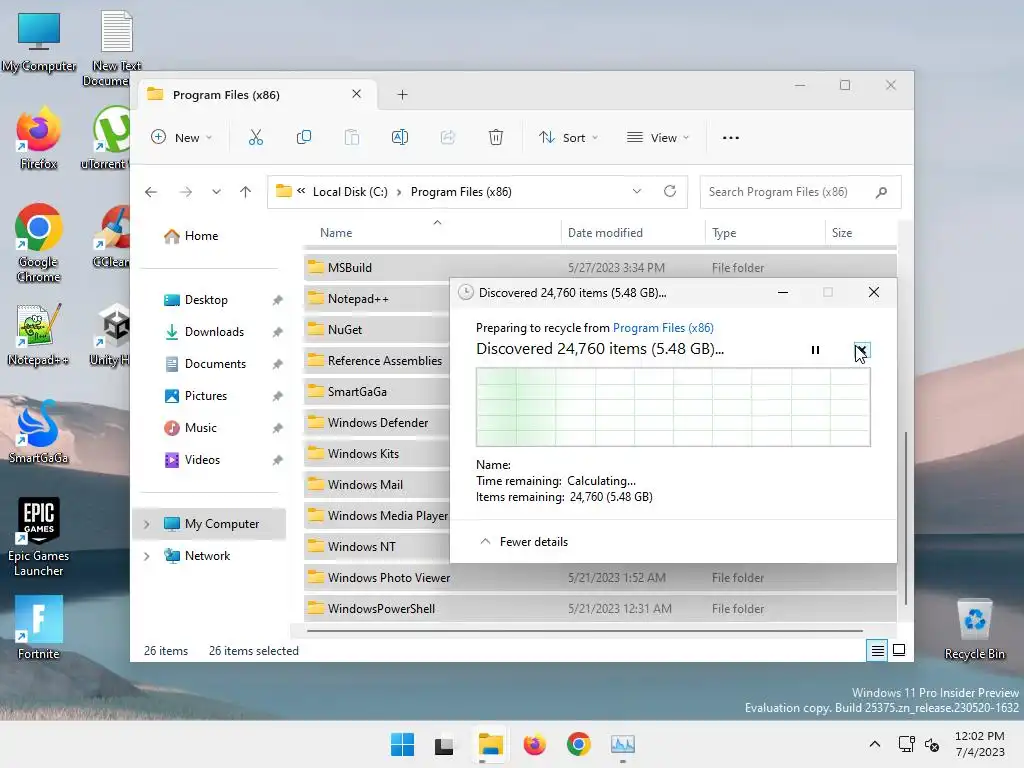The image size is (1024, 768).
Task: Click the Rename icon in toolbar
Action: pos(400,137)
